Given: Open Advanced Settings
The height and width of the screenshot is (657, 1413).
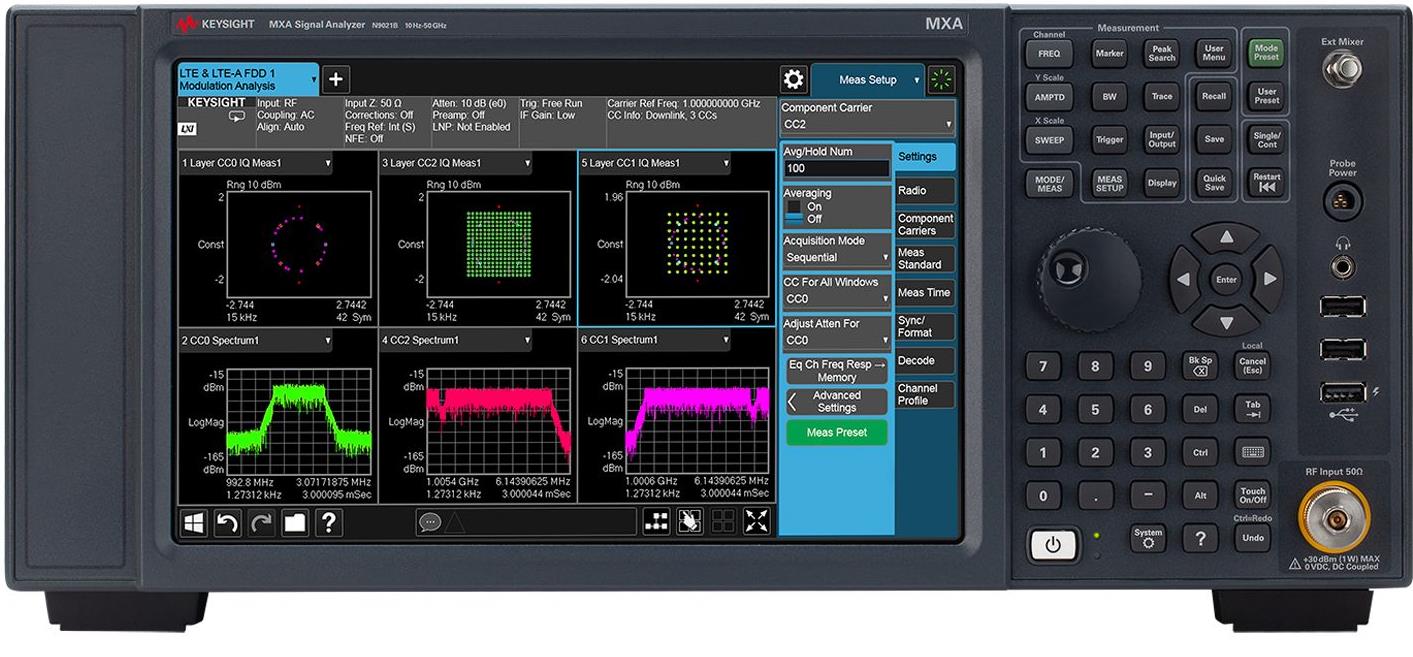Looking at the screenshot, I should [836, 402].
